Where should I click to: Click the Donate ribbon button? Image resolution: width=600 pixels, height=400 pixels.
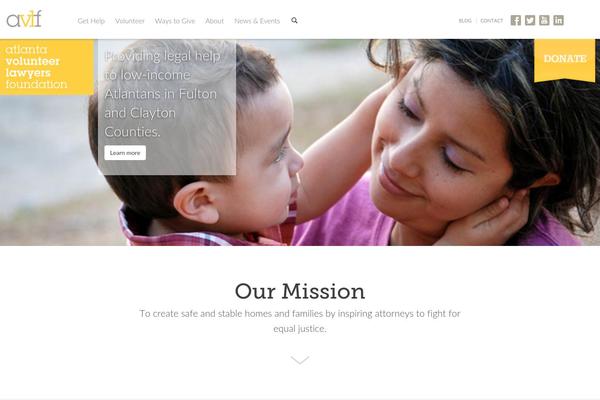tap(565, 60)
